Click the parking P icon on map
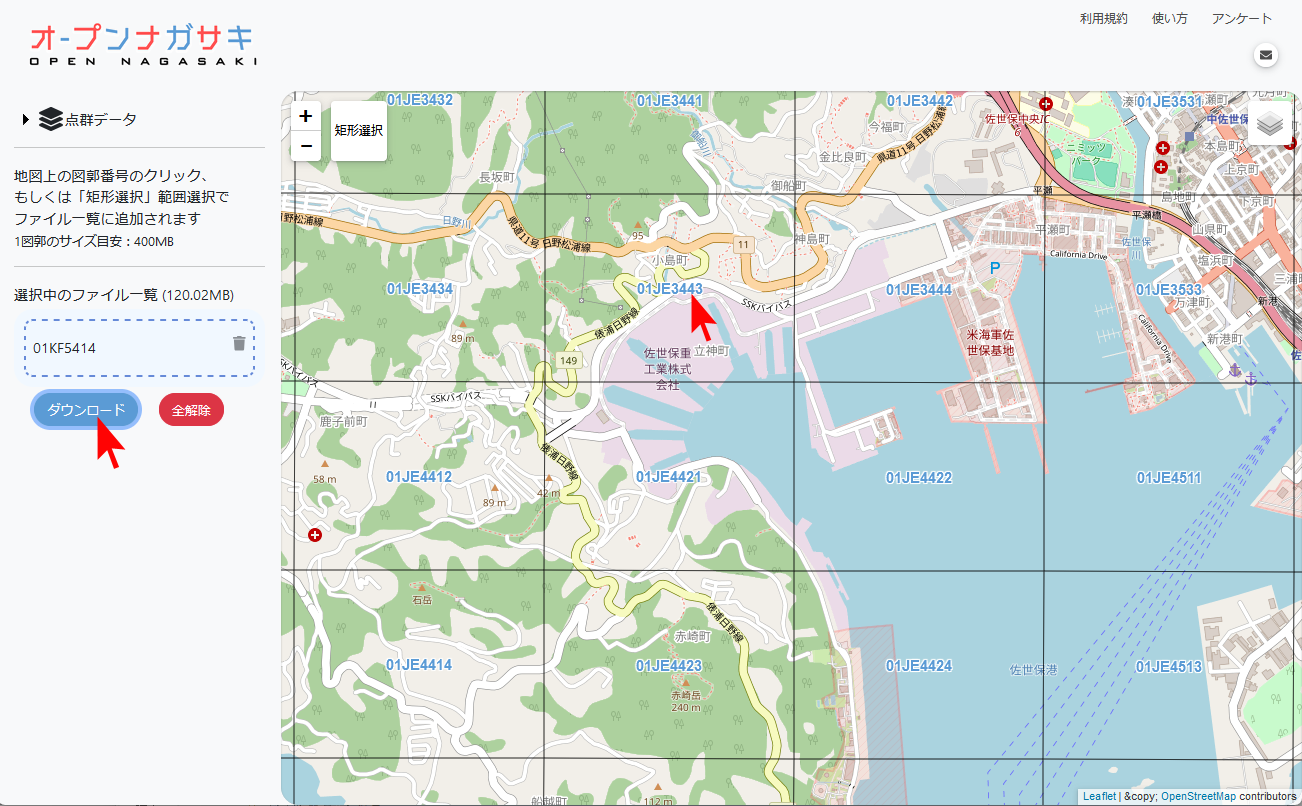1302x806 pixels. coord(994,268)
